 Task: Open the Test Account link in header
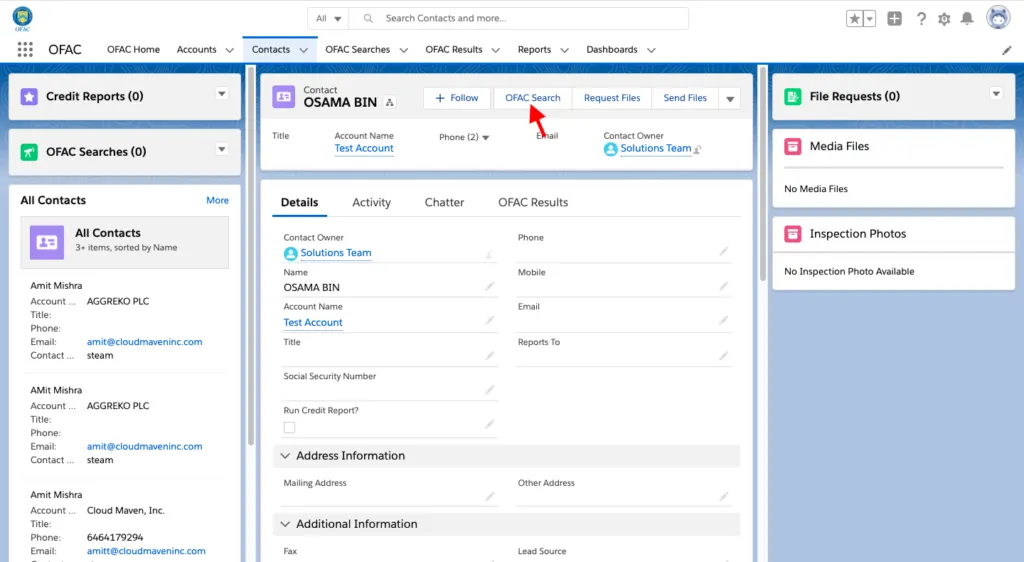click(364, 149)
